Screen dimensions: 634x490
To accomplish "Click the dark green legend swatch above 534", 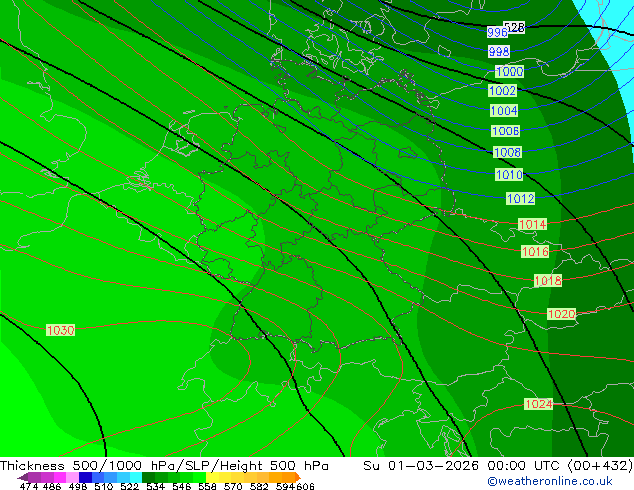I will pyautogui.click(x=148, y=477).
